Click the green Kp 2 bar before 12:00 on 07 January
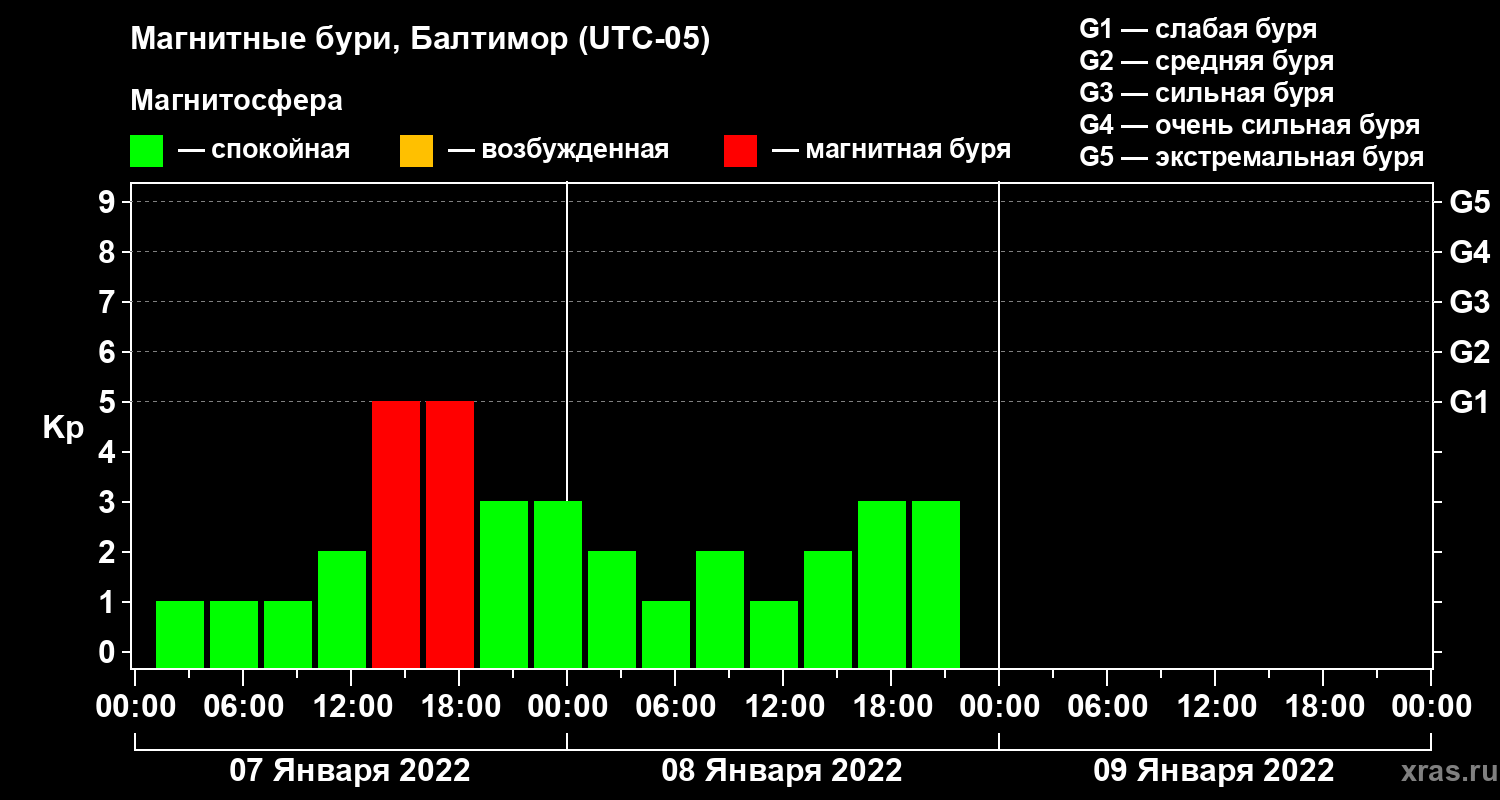Viewport: 1500px width, 800px height. (x=342, y=609)
